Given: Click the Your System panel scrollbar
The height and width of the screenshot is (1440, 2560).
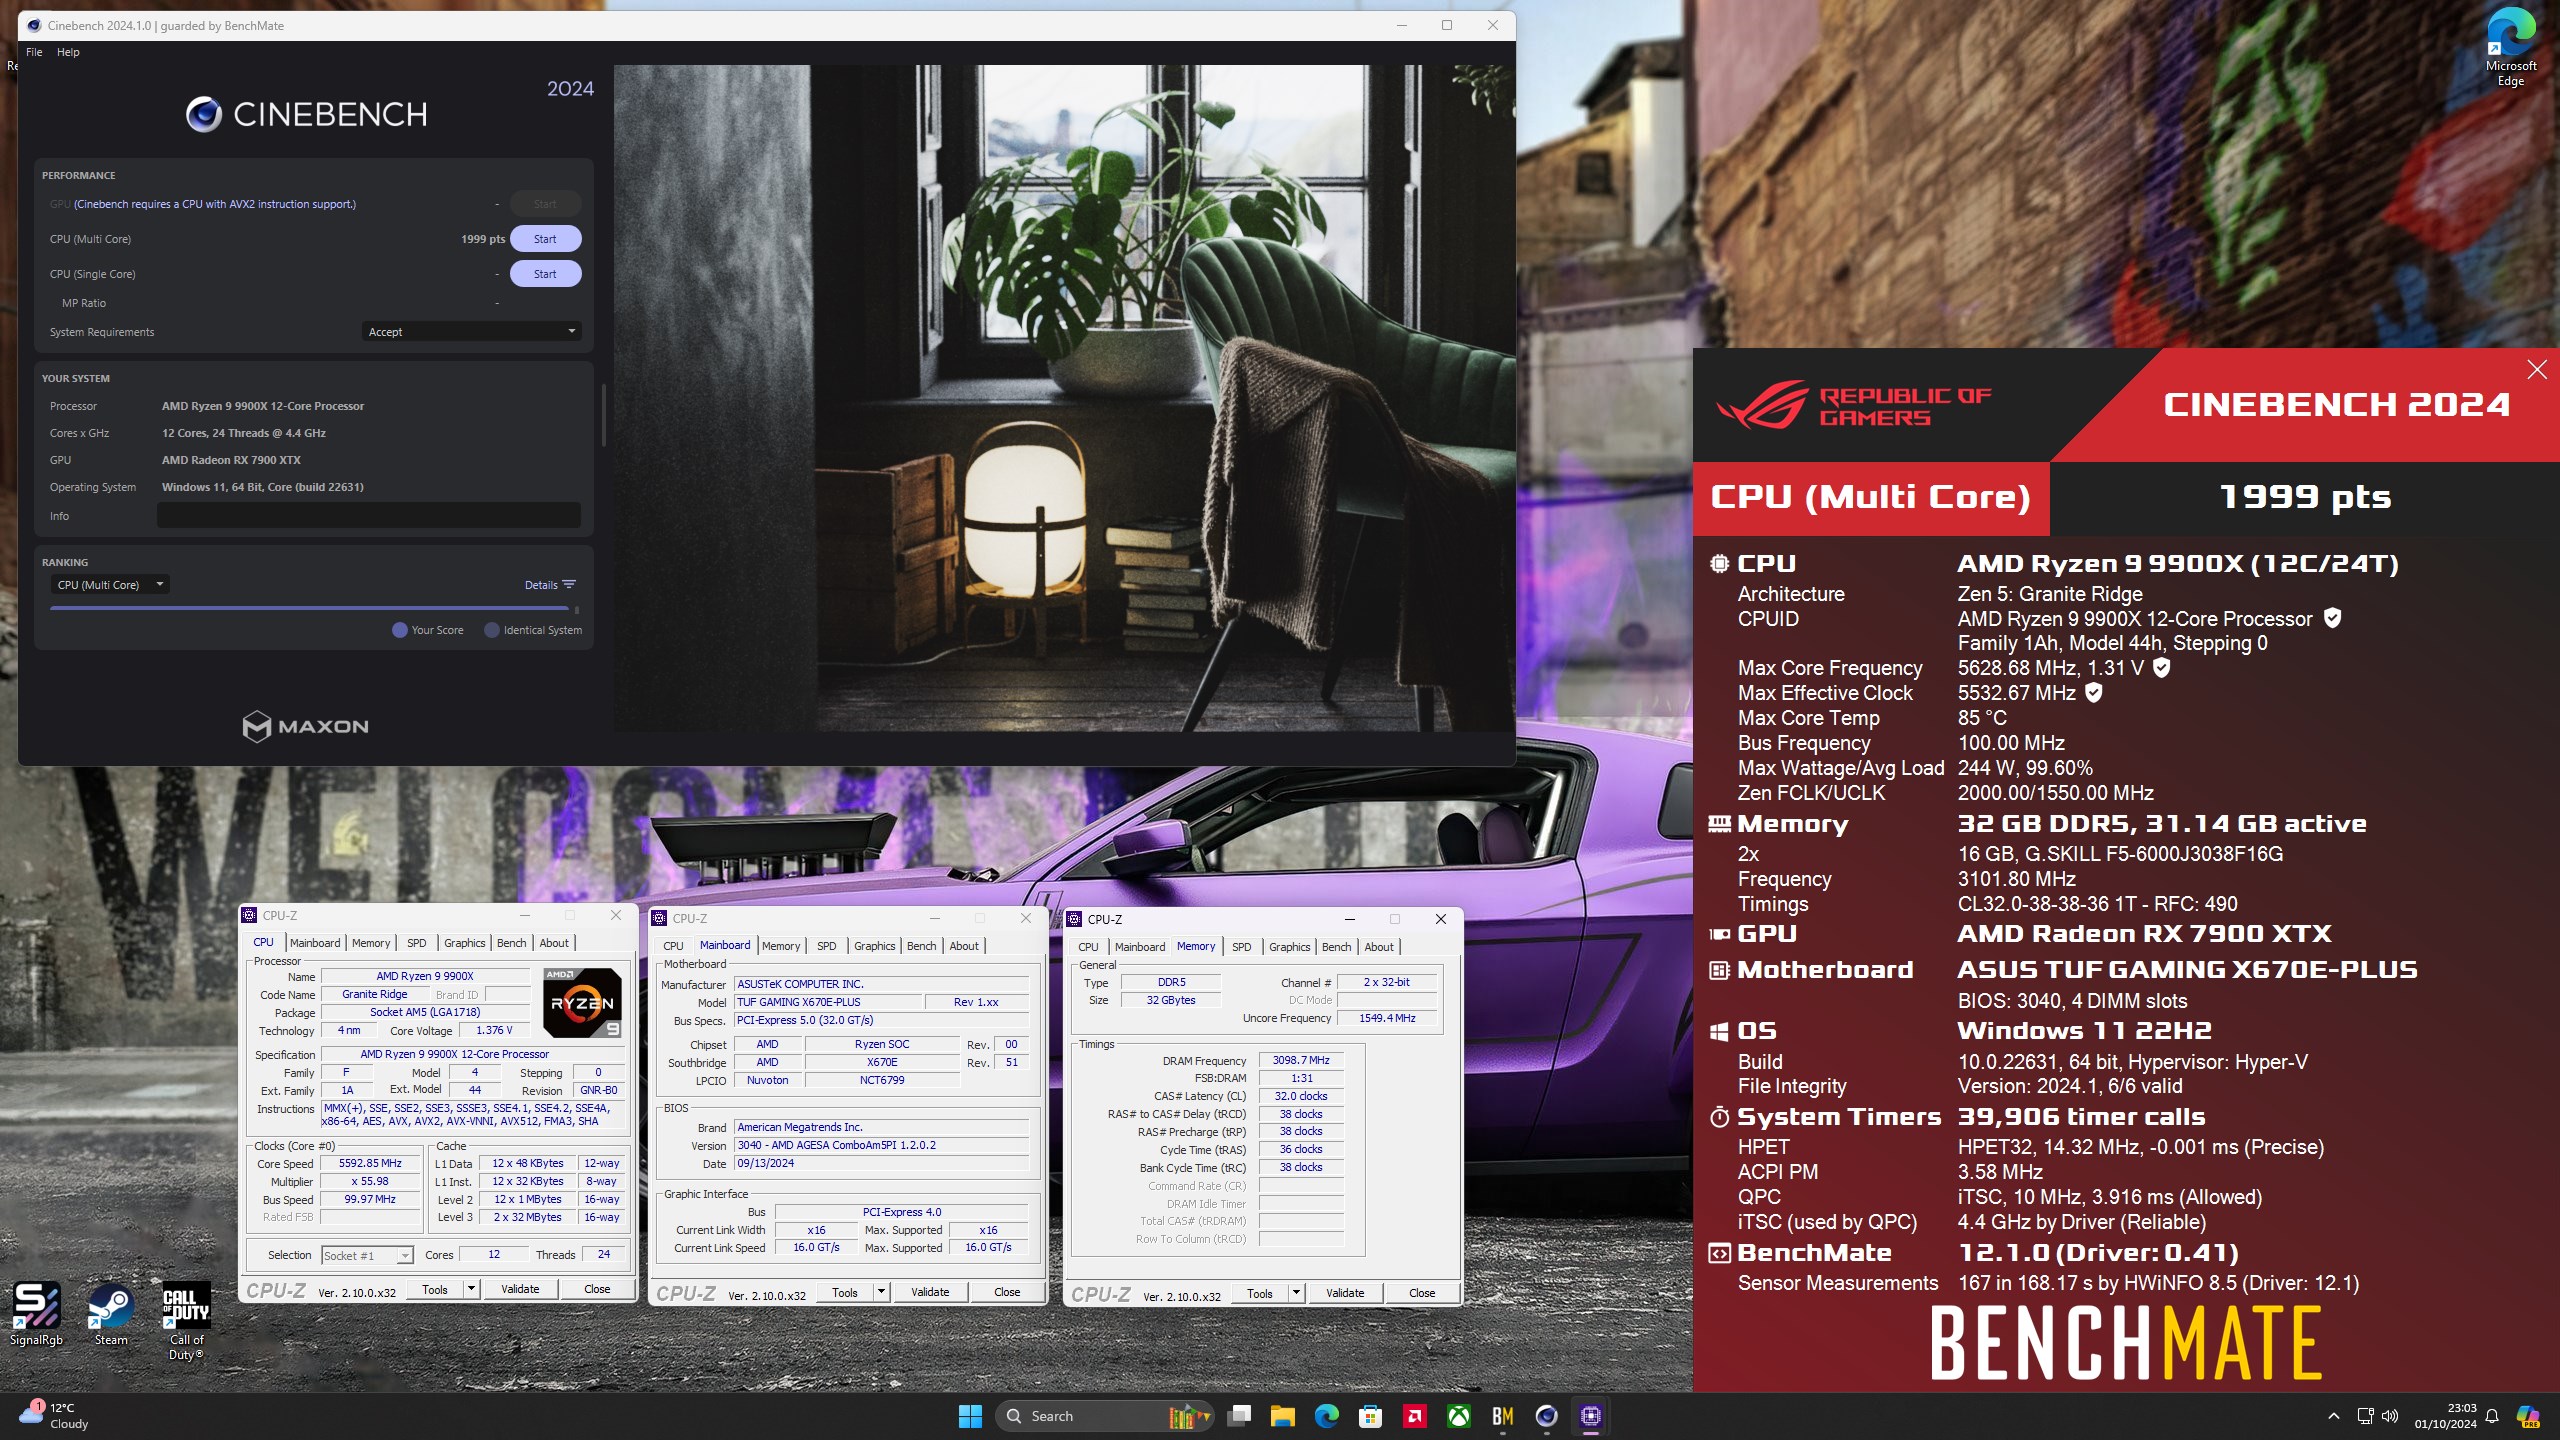Looking at the screenshot, I should [603, 415].
